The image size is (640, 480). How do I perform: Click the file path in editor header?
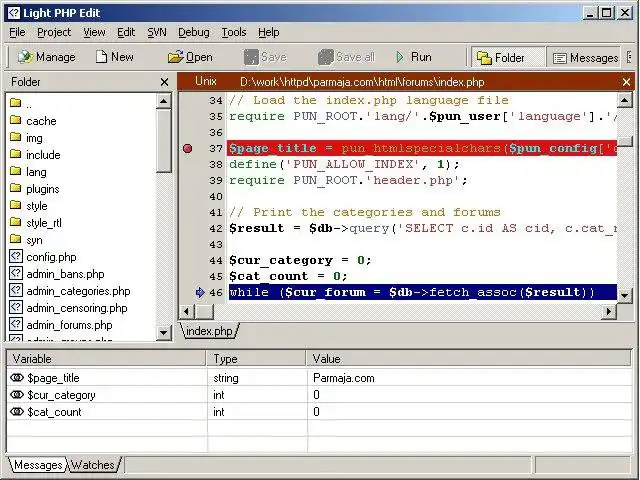tap(362, 82)
